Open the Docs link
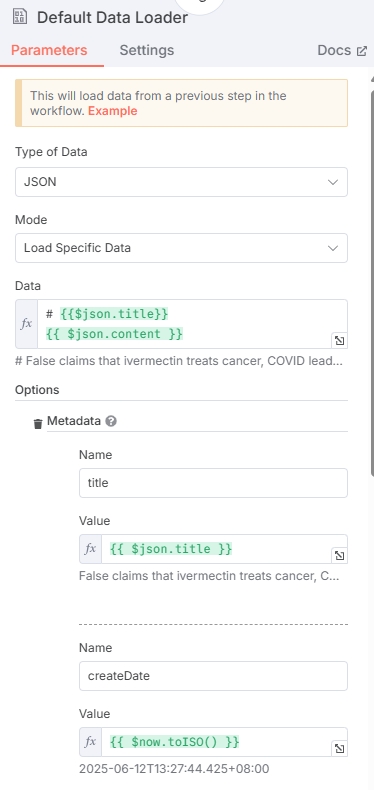The width and height of the screenshot is (374, 790). [334, 50]
